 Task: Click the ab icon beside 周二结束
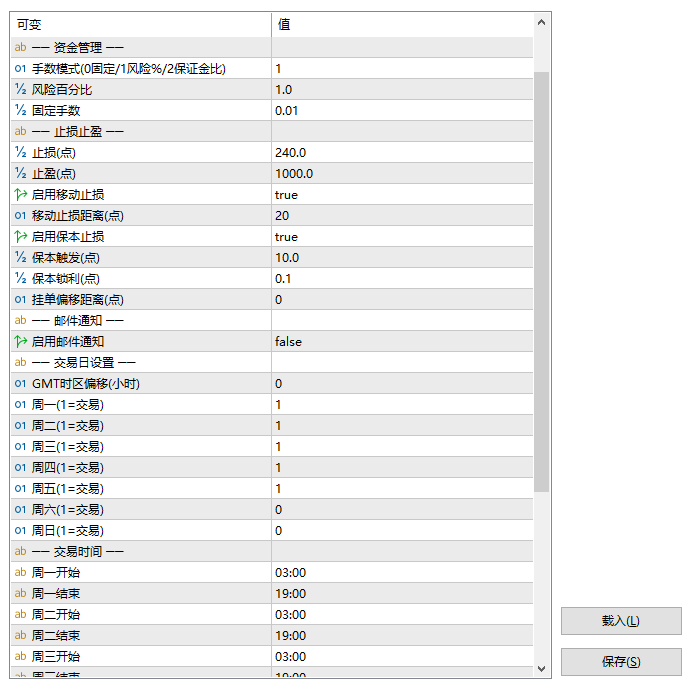coord(20,636)
